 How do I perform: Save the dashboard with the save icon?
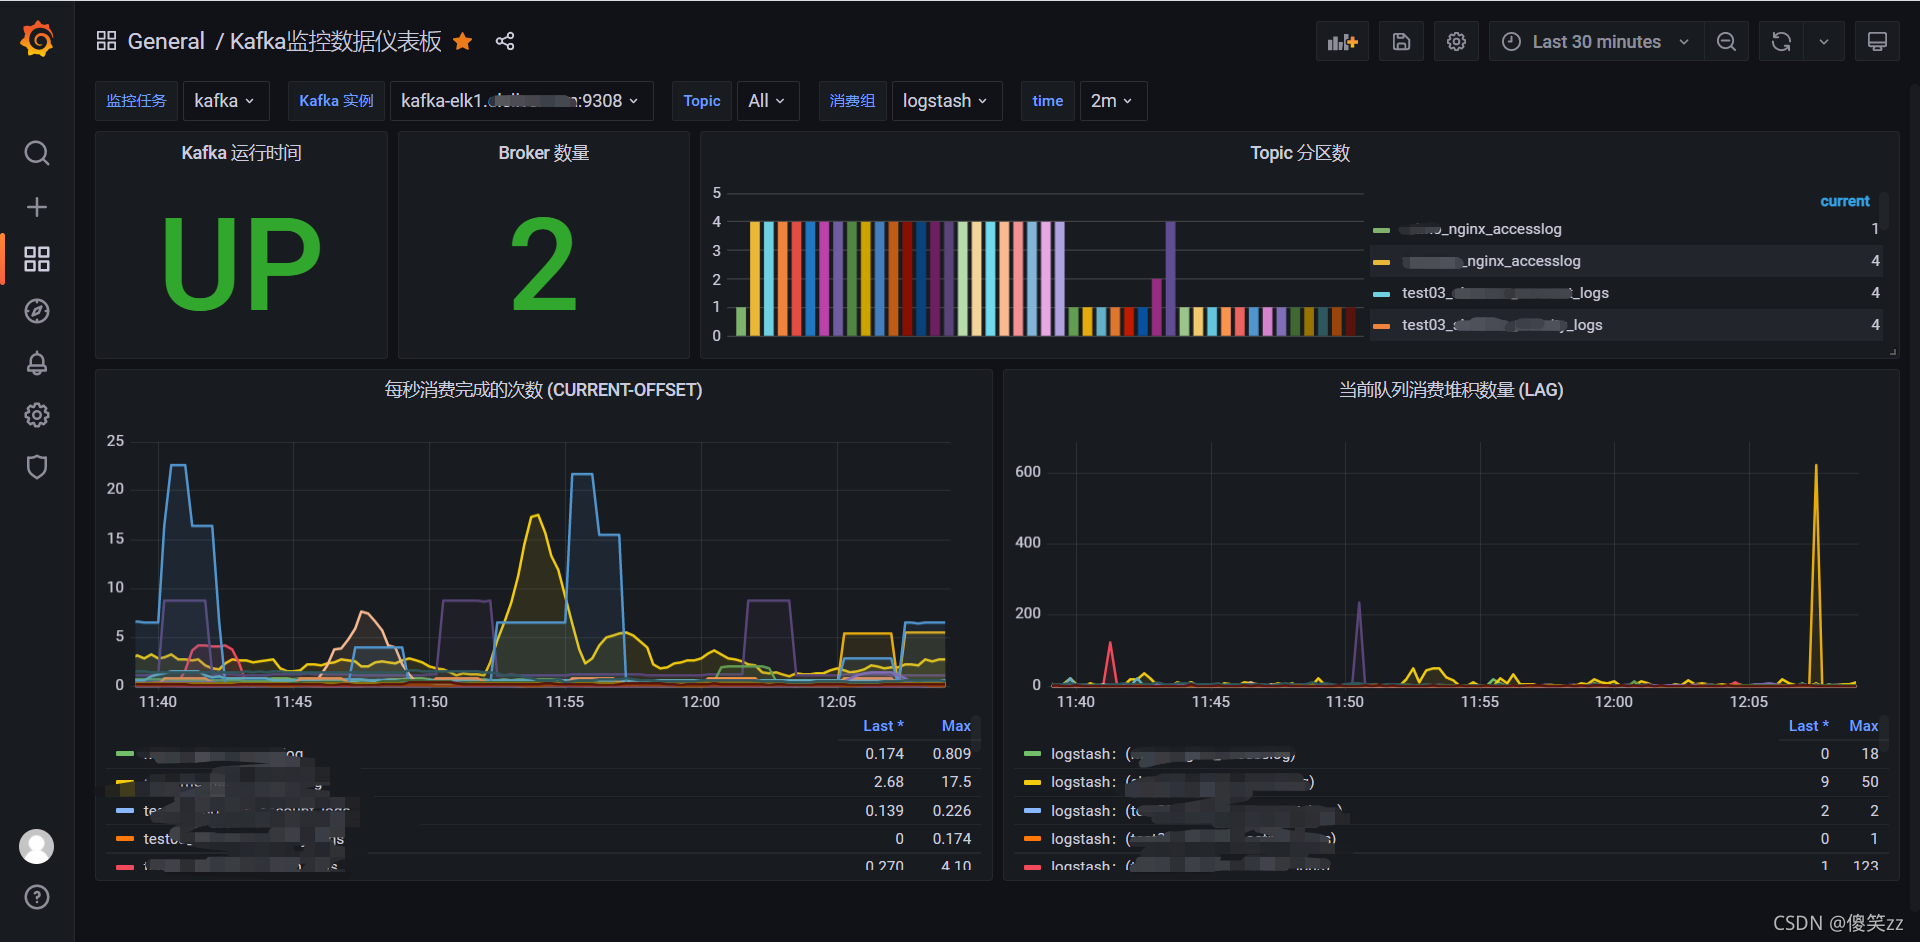pyautogui.click(x=1401, y=41)
